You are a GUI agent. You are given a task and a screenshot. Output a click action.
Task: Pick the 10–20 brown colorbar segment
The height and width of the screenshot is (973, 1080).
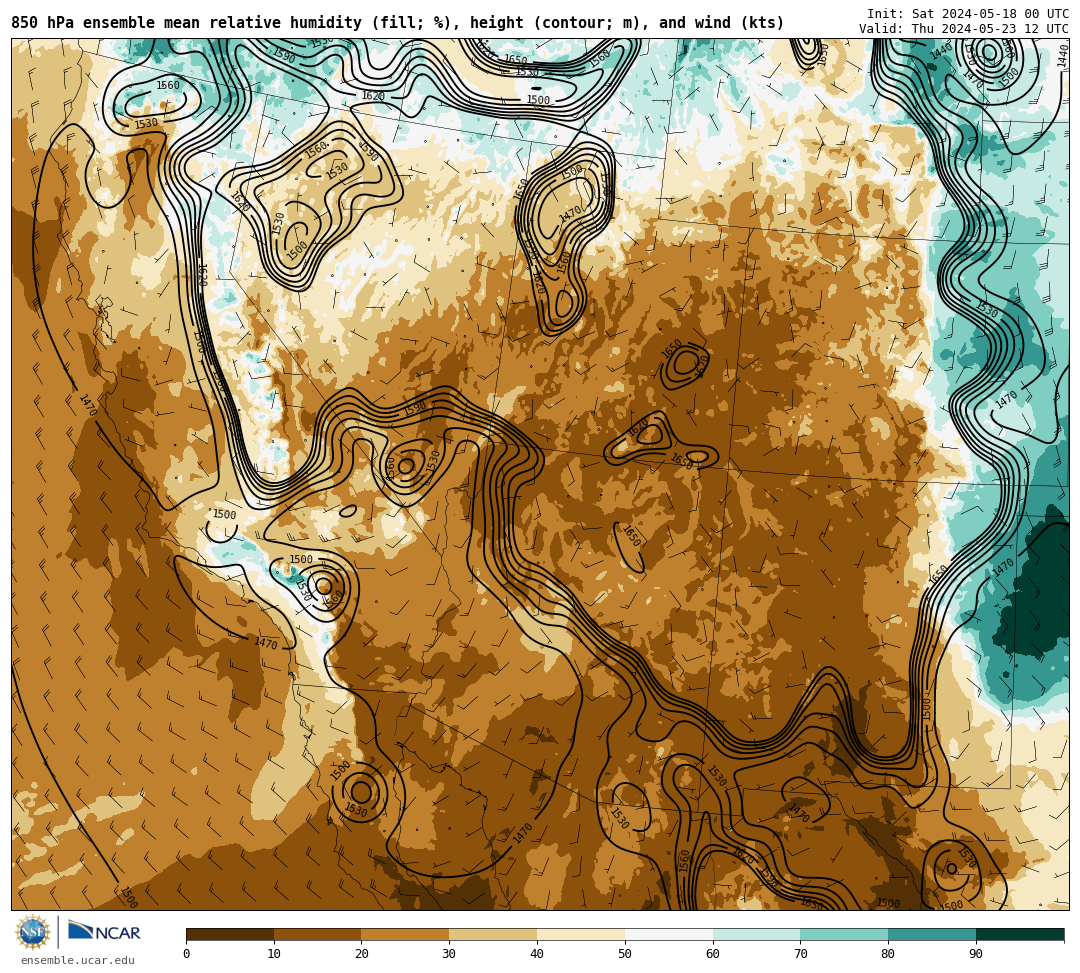tap(318, 934)
